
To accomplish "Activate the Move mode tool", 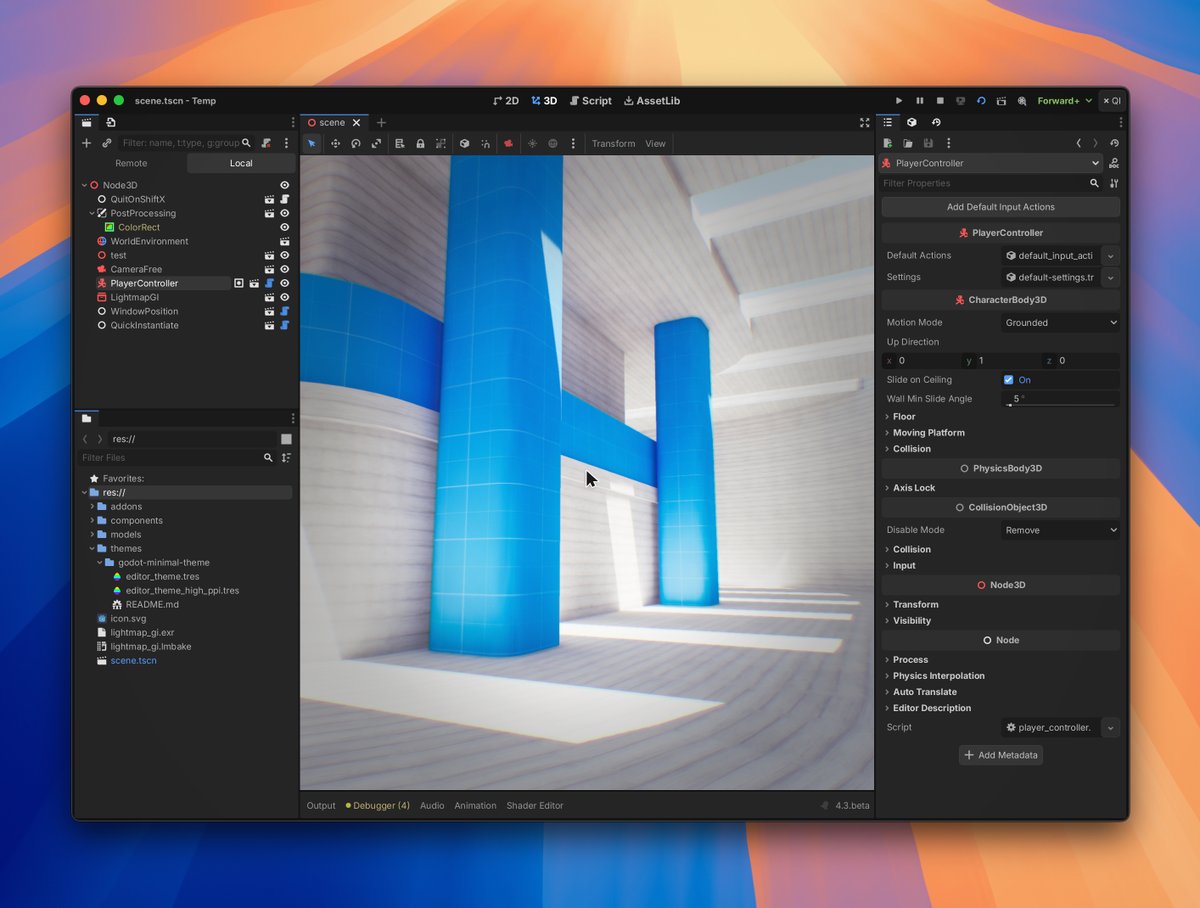I will point(335,144).
